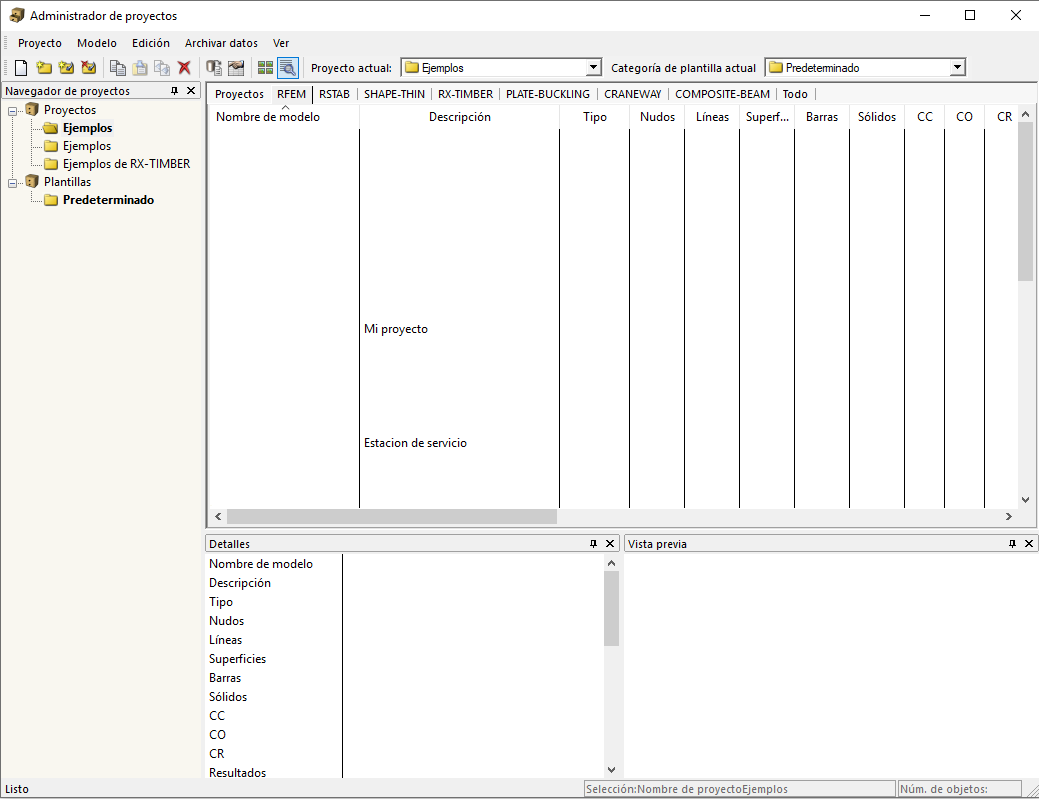Click the model list right scroll arrow

[x=1009, y=516]
